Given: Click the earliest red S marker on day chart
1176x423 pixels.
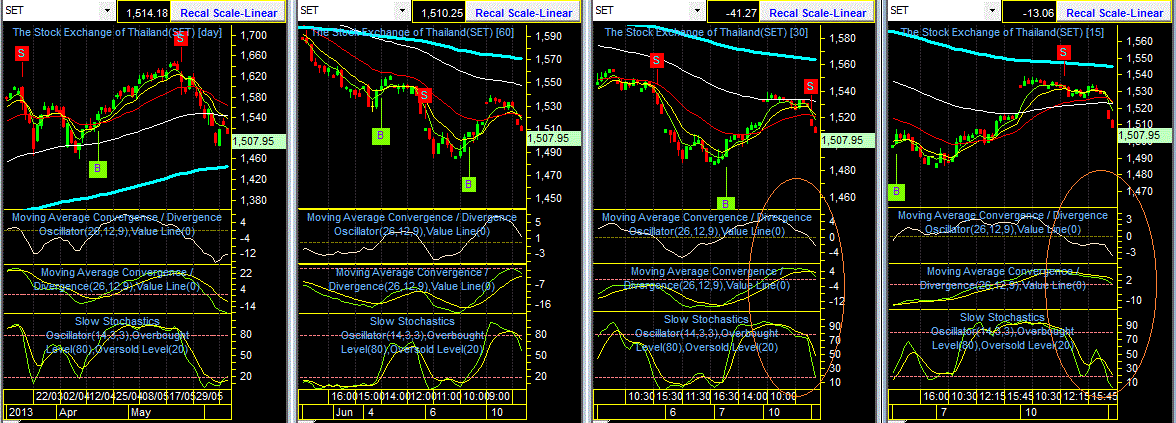Looking at the screenshot, I should 21,53.
